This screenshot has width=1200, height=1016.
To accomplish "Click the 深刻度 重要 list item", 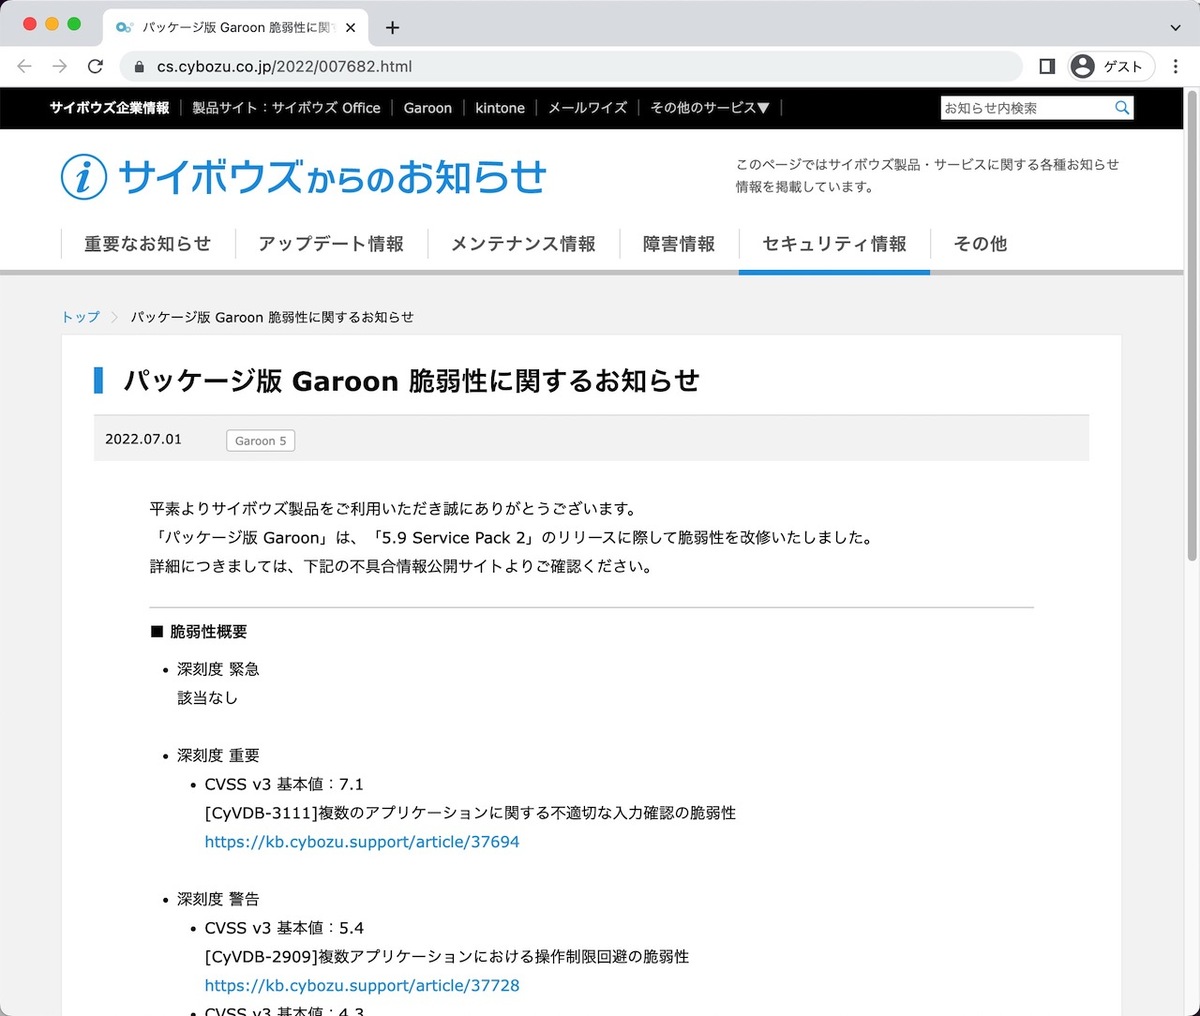I will pos(218,756).
